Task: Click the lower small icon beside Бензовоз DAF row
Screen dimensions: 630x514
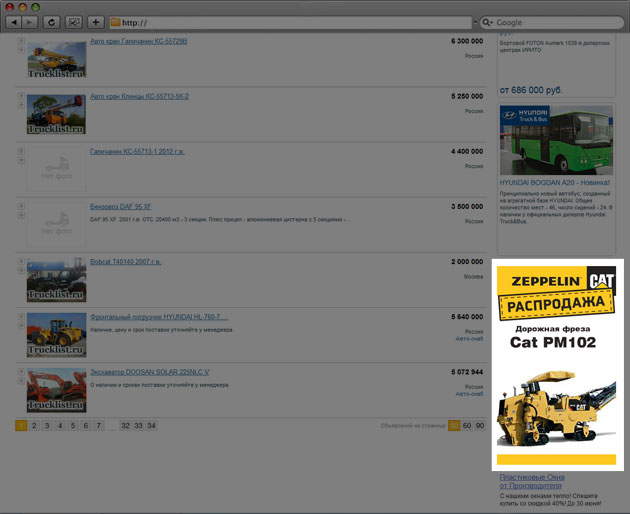Action: tap(21, 215)
